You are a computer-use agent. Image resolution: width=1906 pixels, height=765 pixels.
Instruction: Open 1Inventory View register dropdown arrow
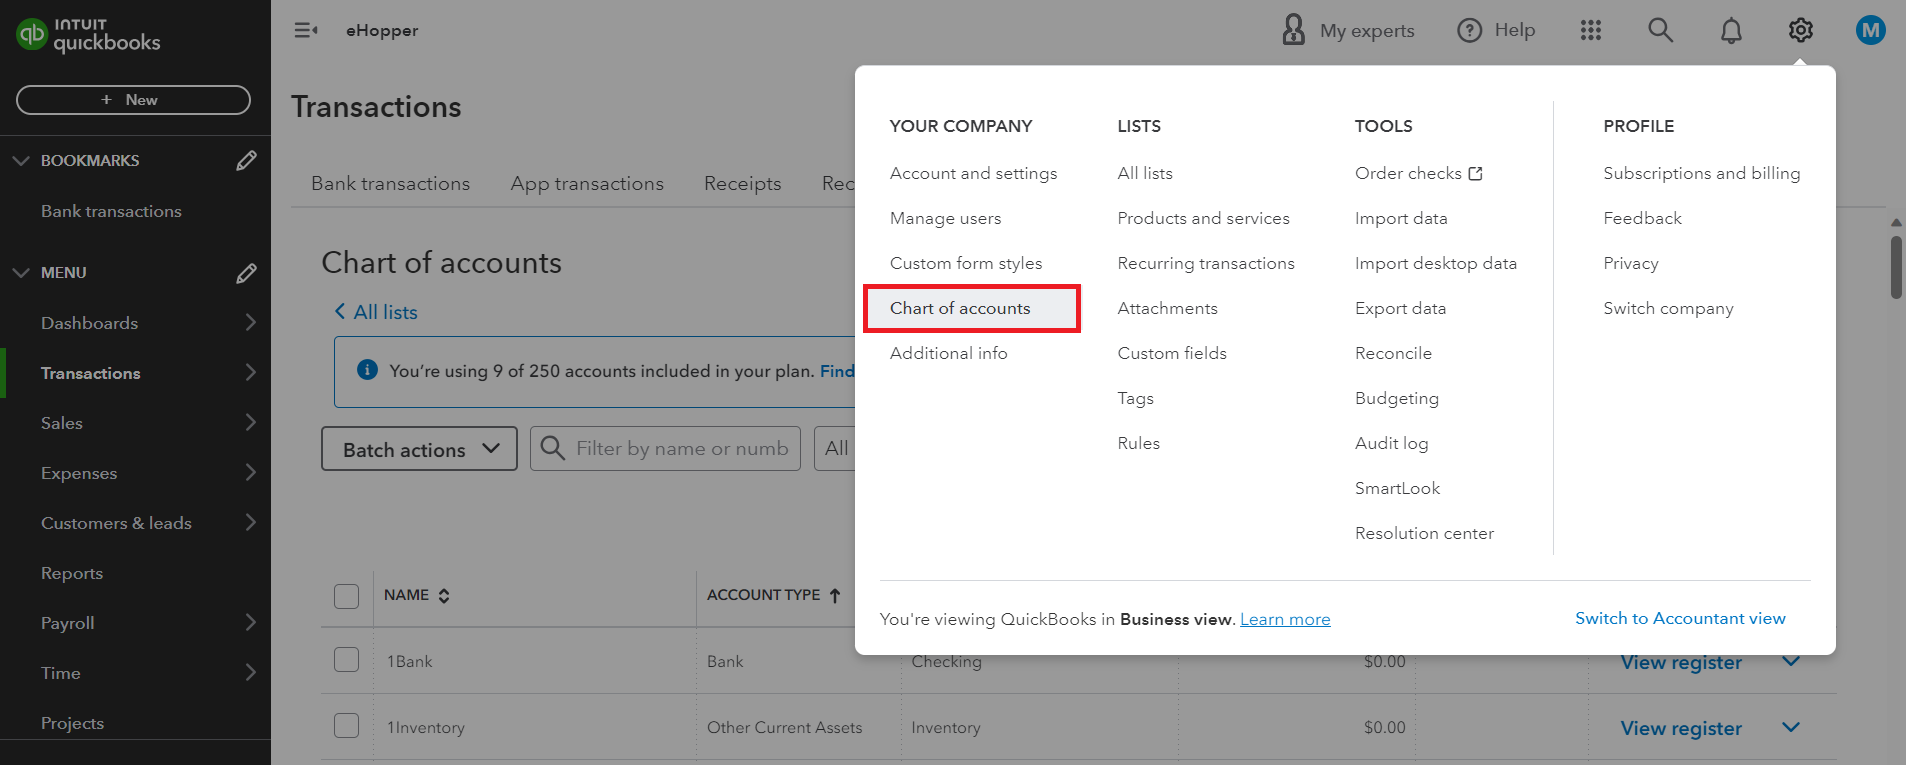(1791, 727)
